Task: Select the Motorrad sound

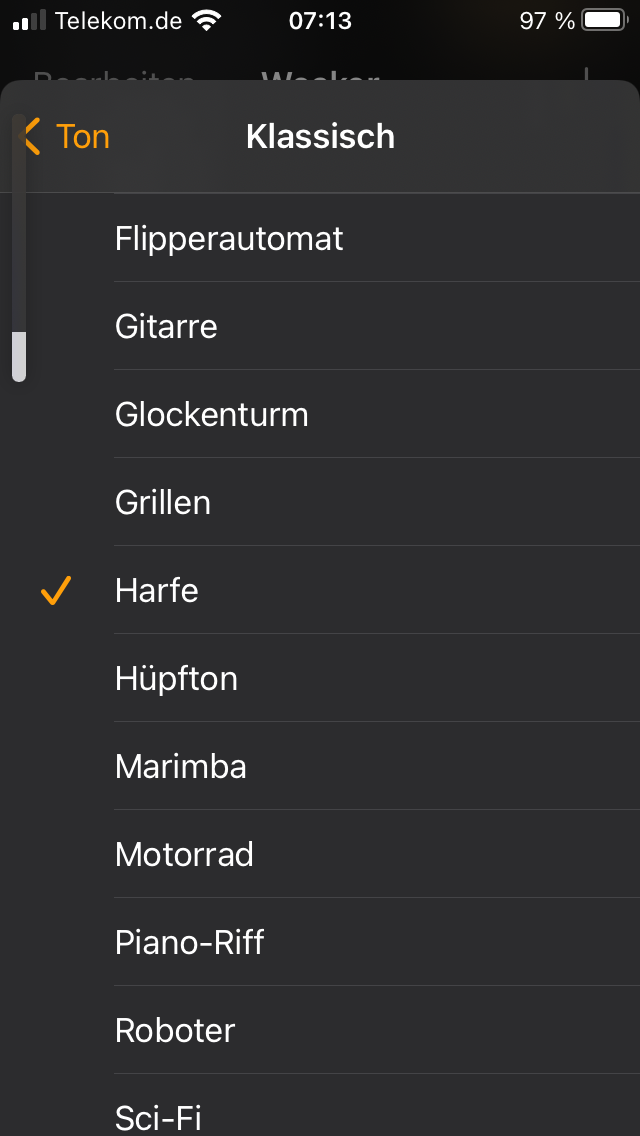Action: [x=184, y=855]
